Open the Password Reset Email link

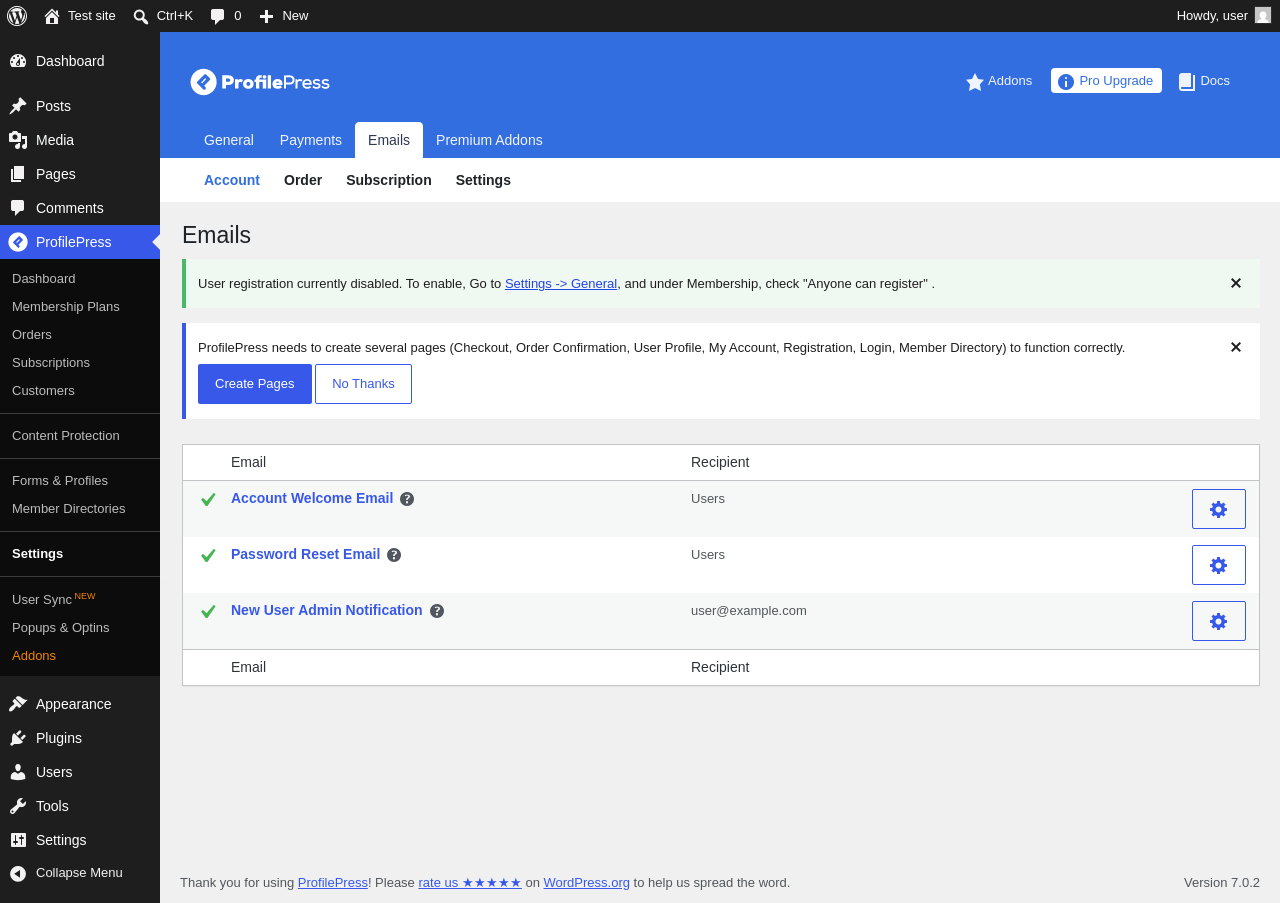(305, 554)
